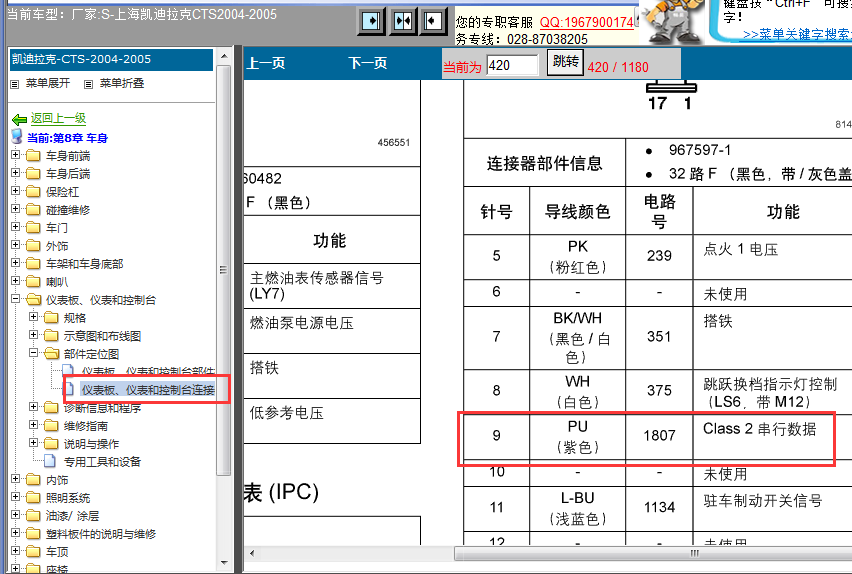Click the folder icon for 车门
The width and height of the screenshot is (852, 574).
[x=33, y=228]
